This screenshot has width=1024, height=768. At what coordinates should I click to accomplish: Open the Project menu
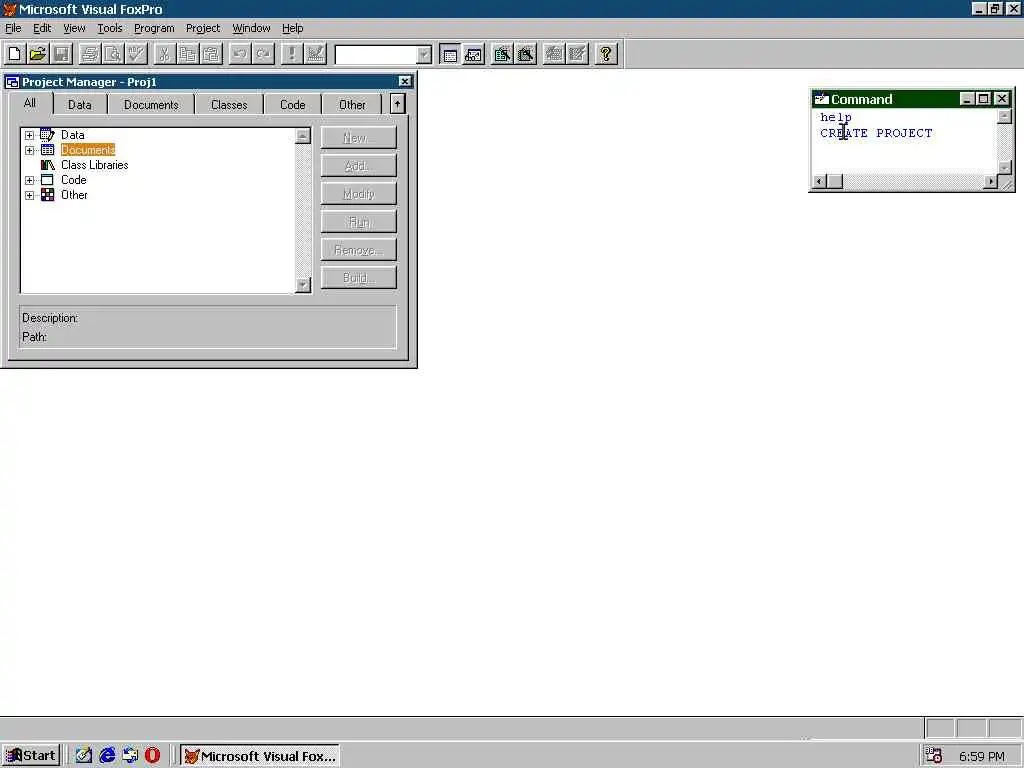pos(202,28)
